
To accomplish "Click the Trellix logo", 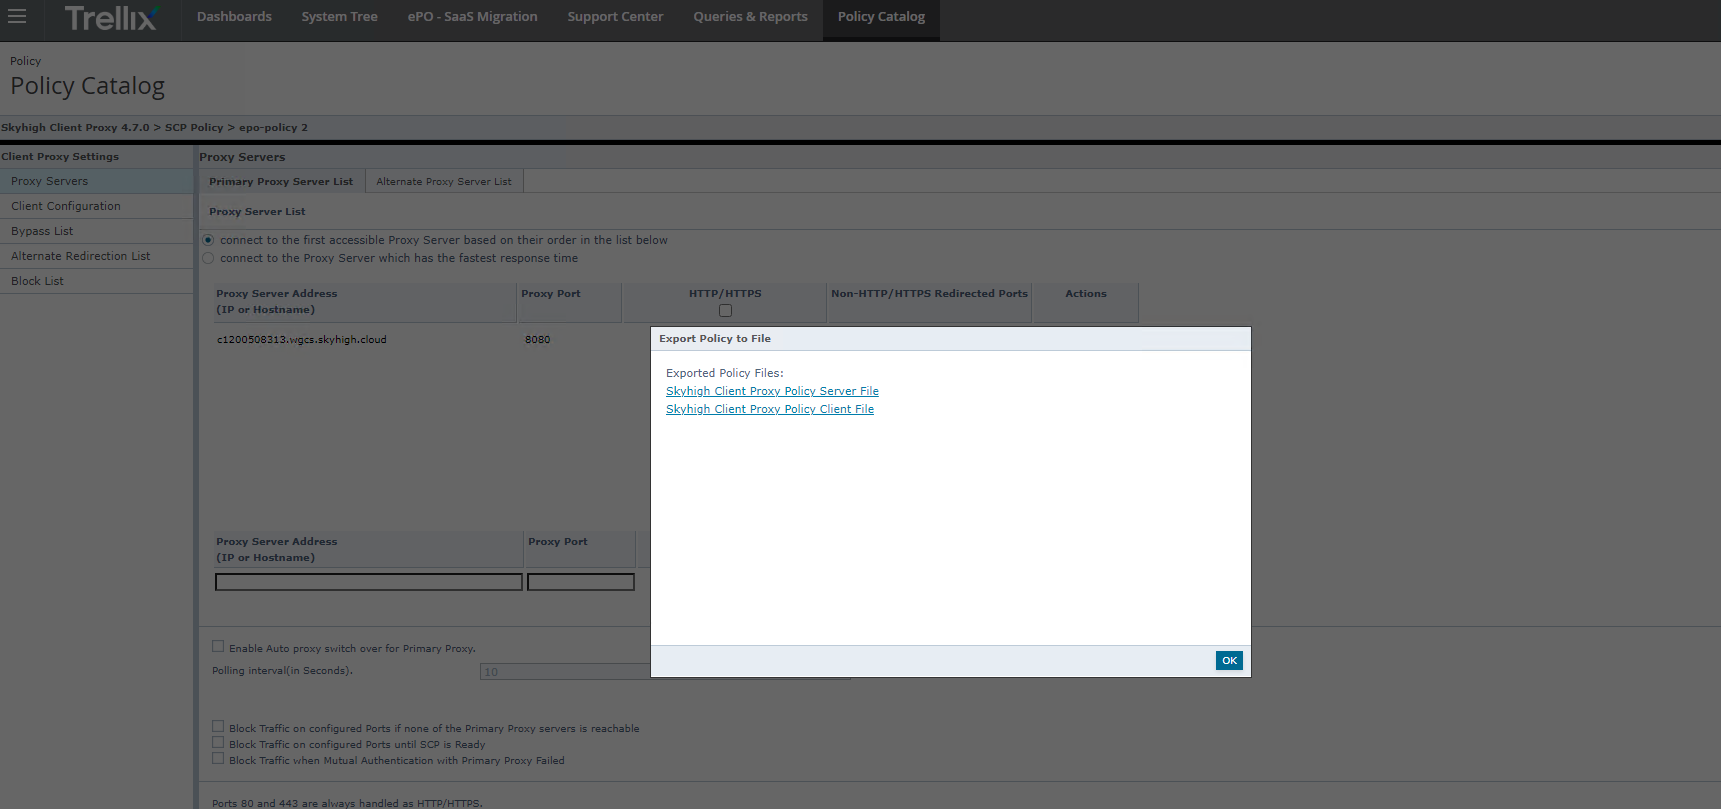I will pyautogui.click(x=111, y=18).
